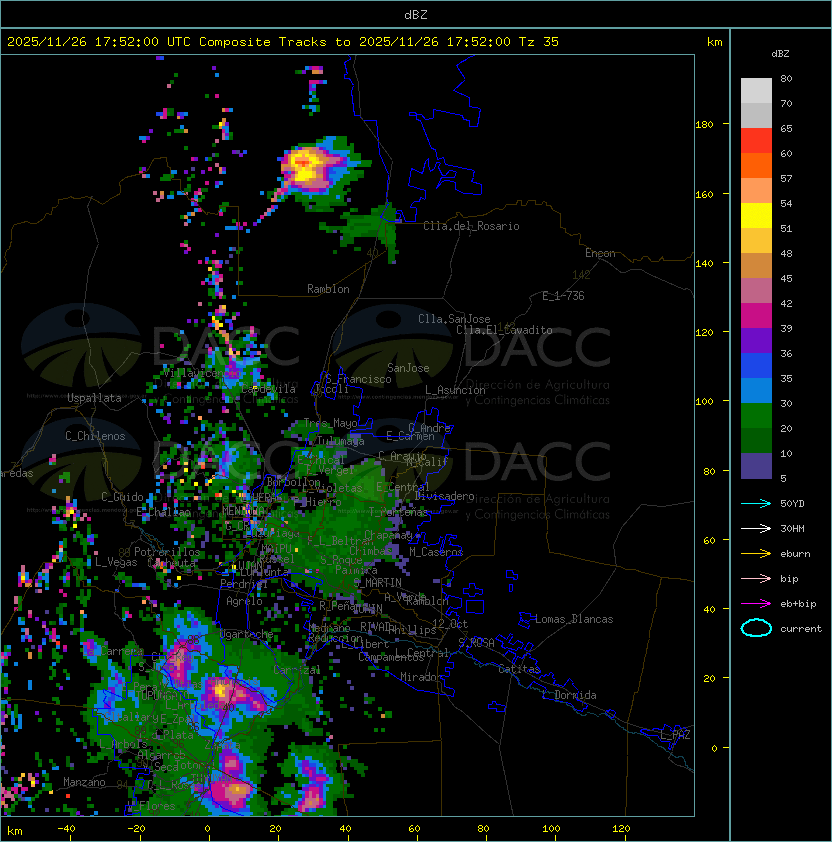Click the dBZ heading above the color scale
Image resolution: width=832 pixels, height=842 pixels.
780,54
